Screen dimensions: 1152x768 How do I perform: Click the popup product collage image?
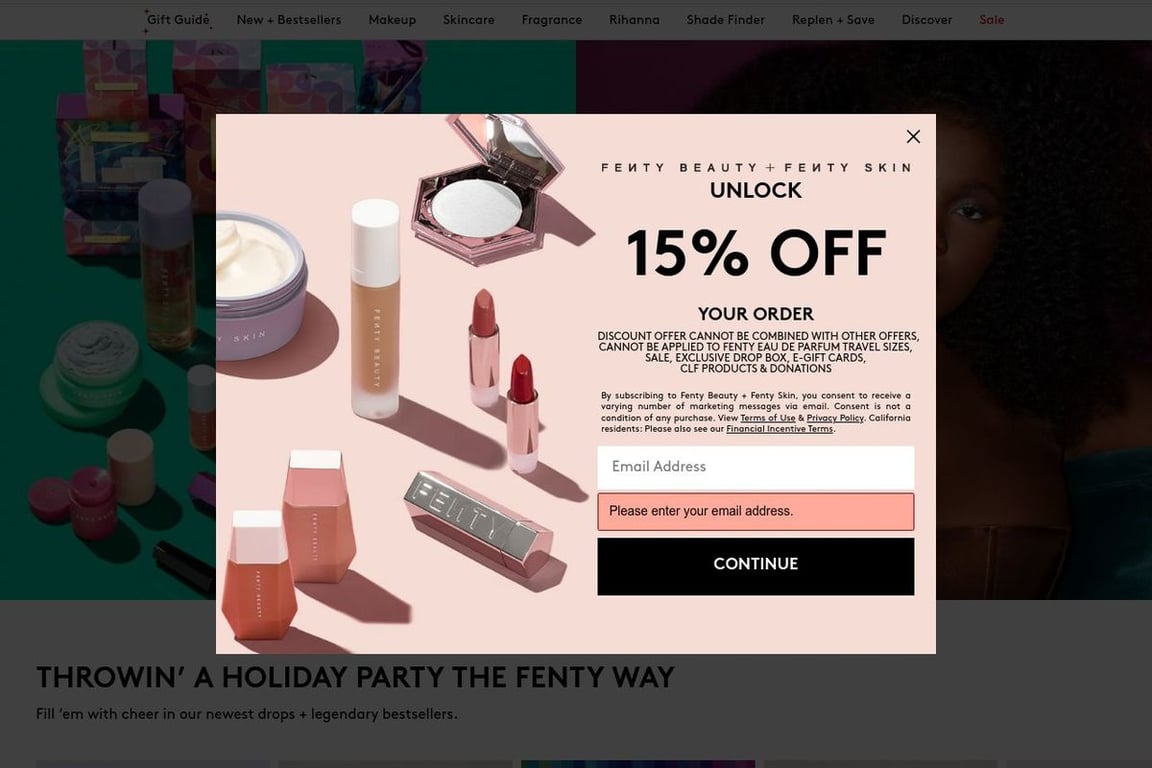tap(403, 384)
